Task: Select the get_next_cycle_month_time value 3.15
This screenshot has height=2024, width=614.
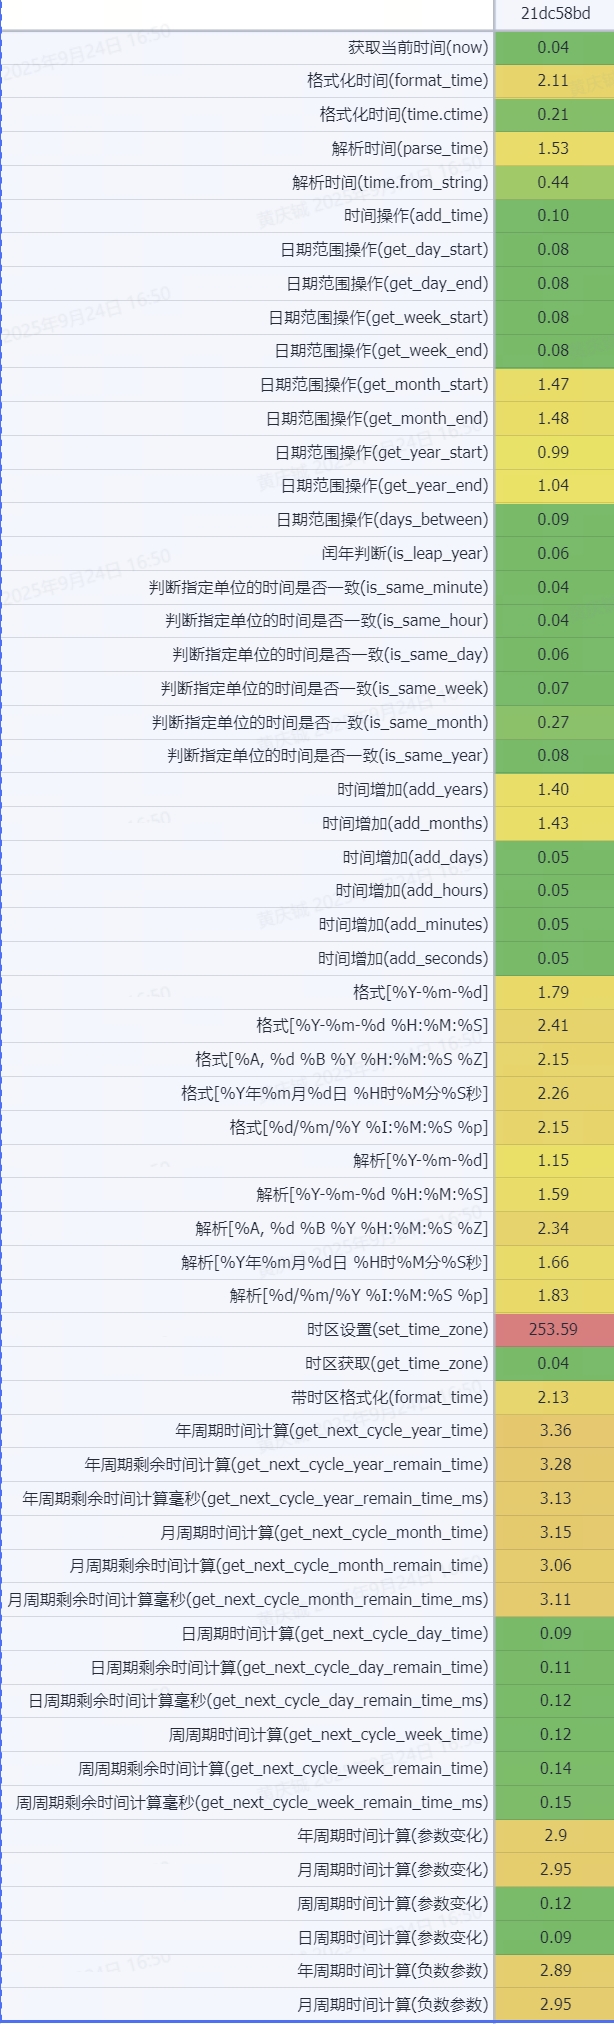Action: [x=555, y=1532]
